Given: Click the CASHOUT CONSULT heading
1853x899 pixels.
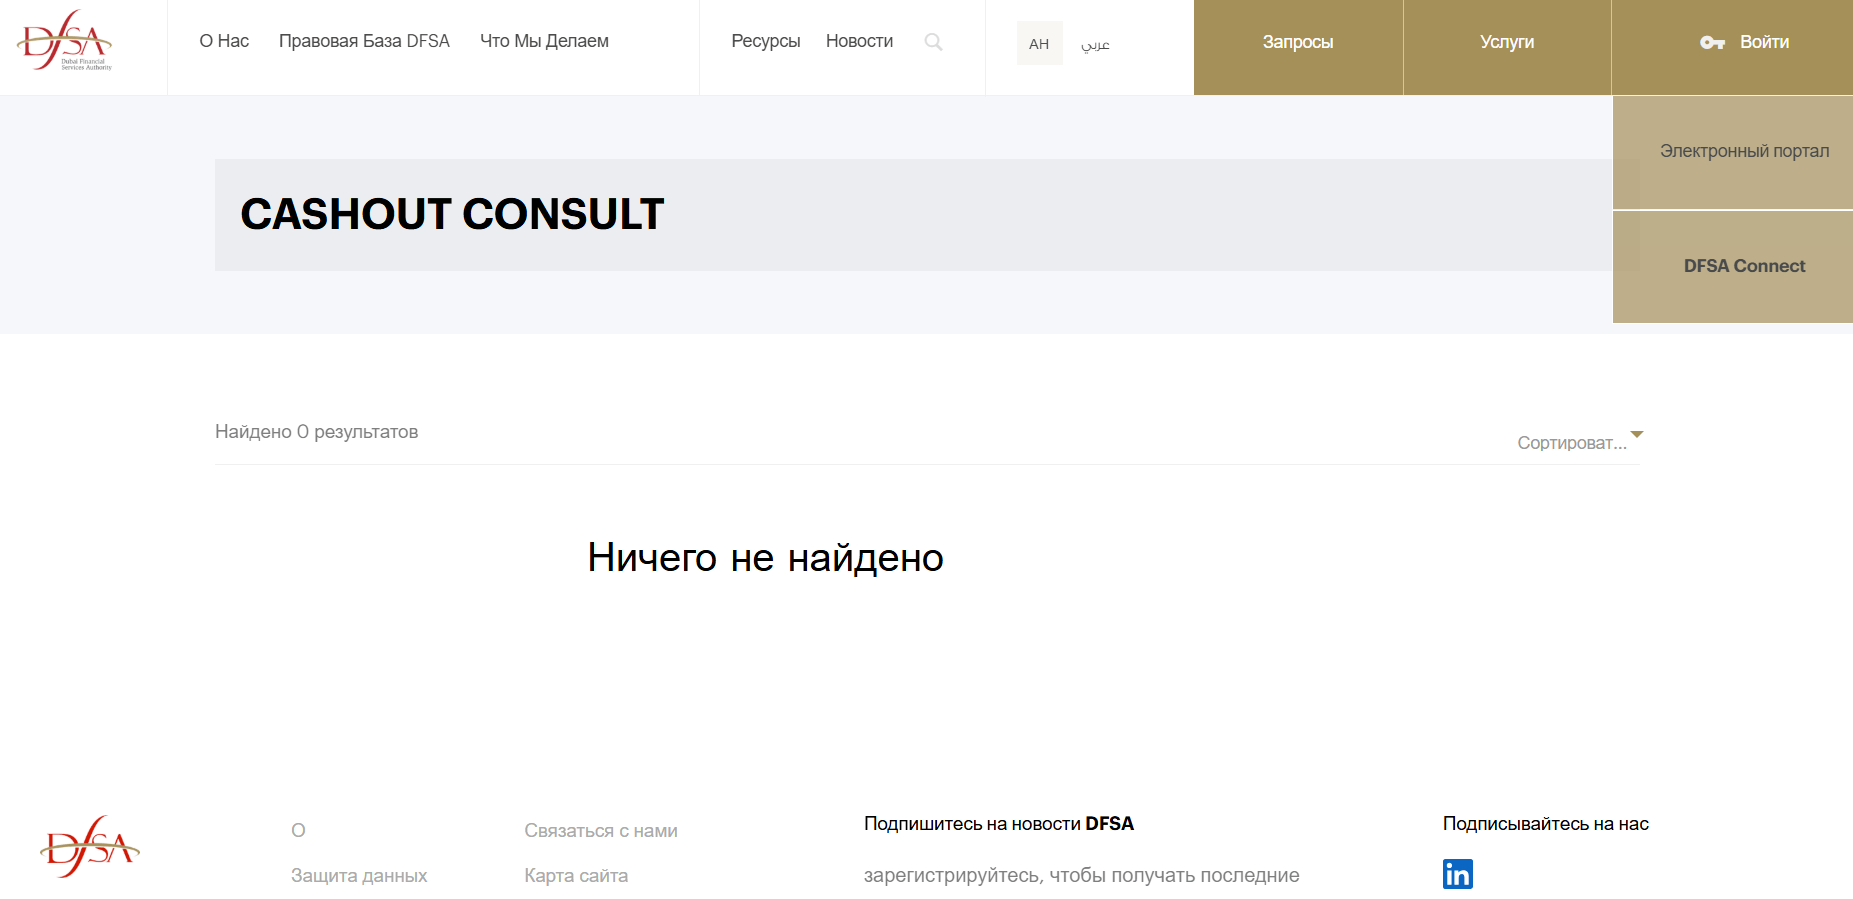Looking at the screenshot, I should coord(452,214).
